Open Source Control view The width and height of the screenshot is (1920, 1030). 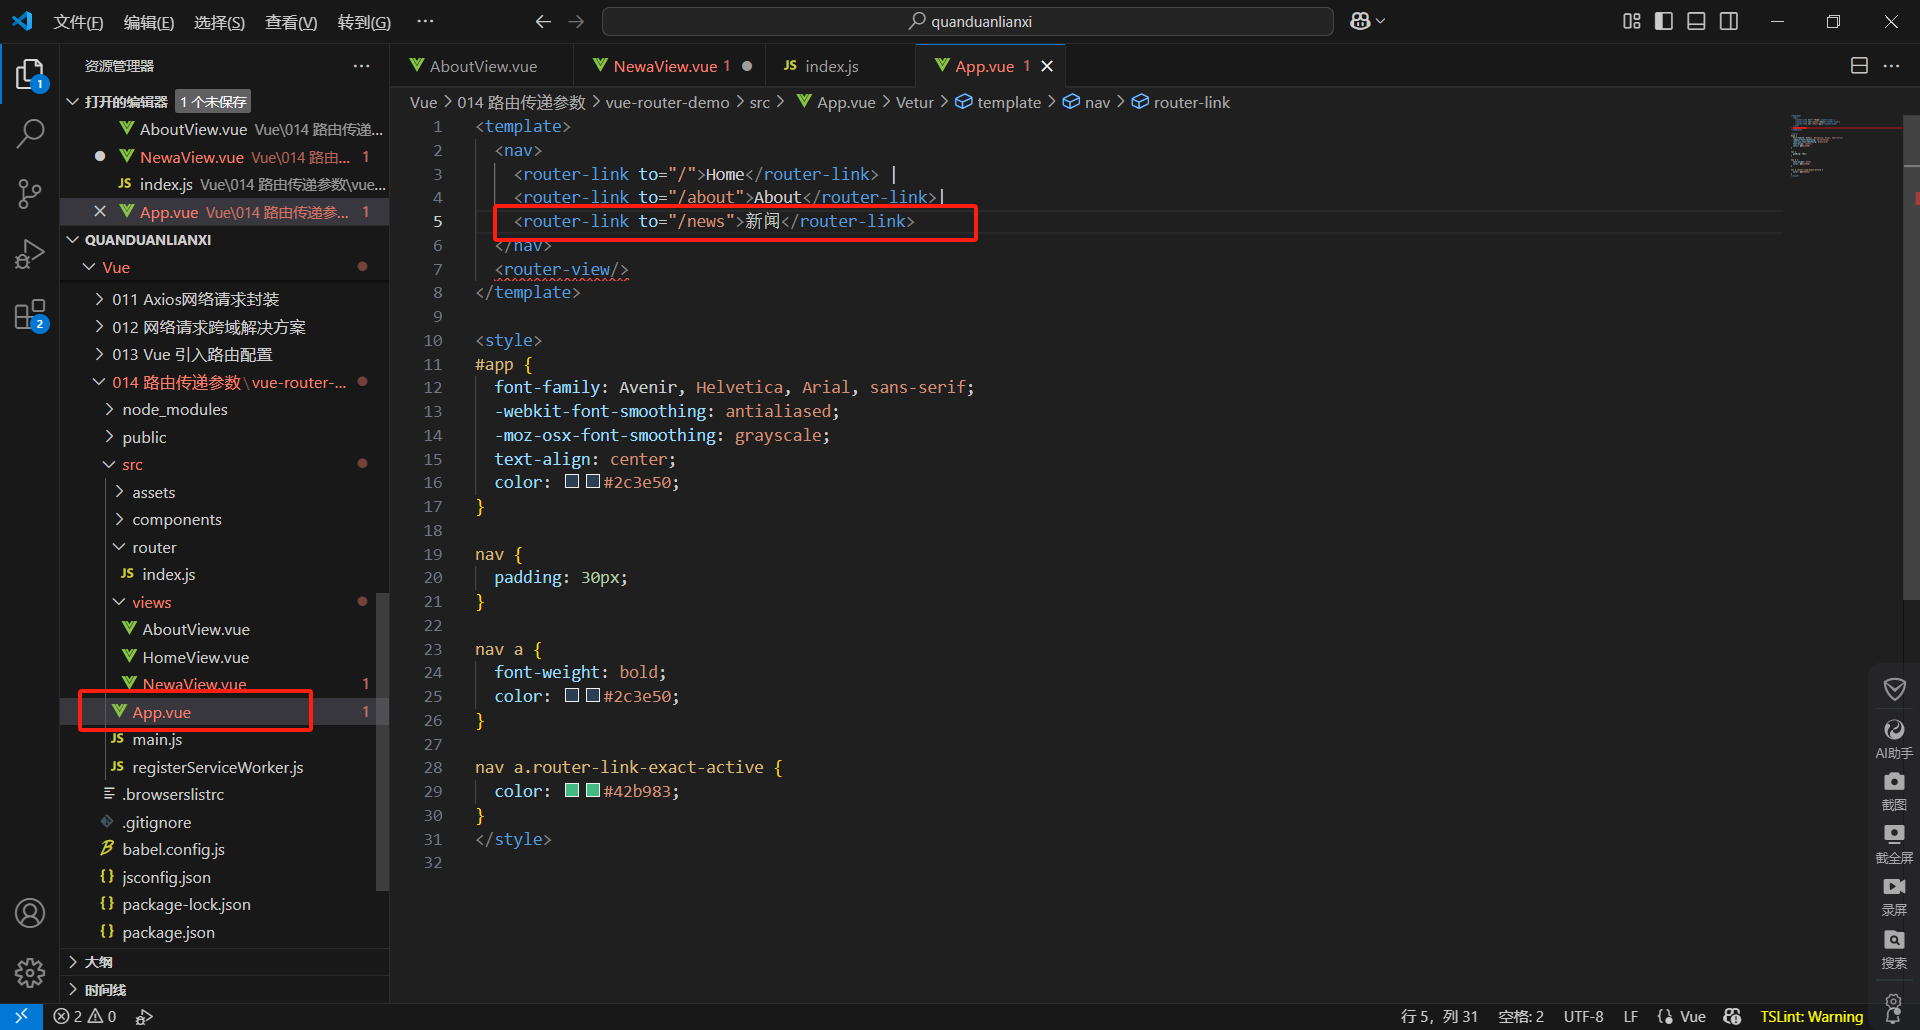(x=30, y=194)
